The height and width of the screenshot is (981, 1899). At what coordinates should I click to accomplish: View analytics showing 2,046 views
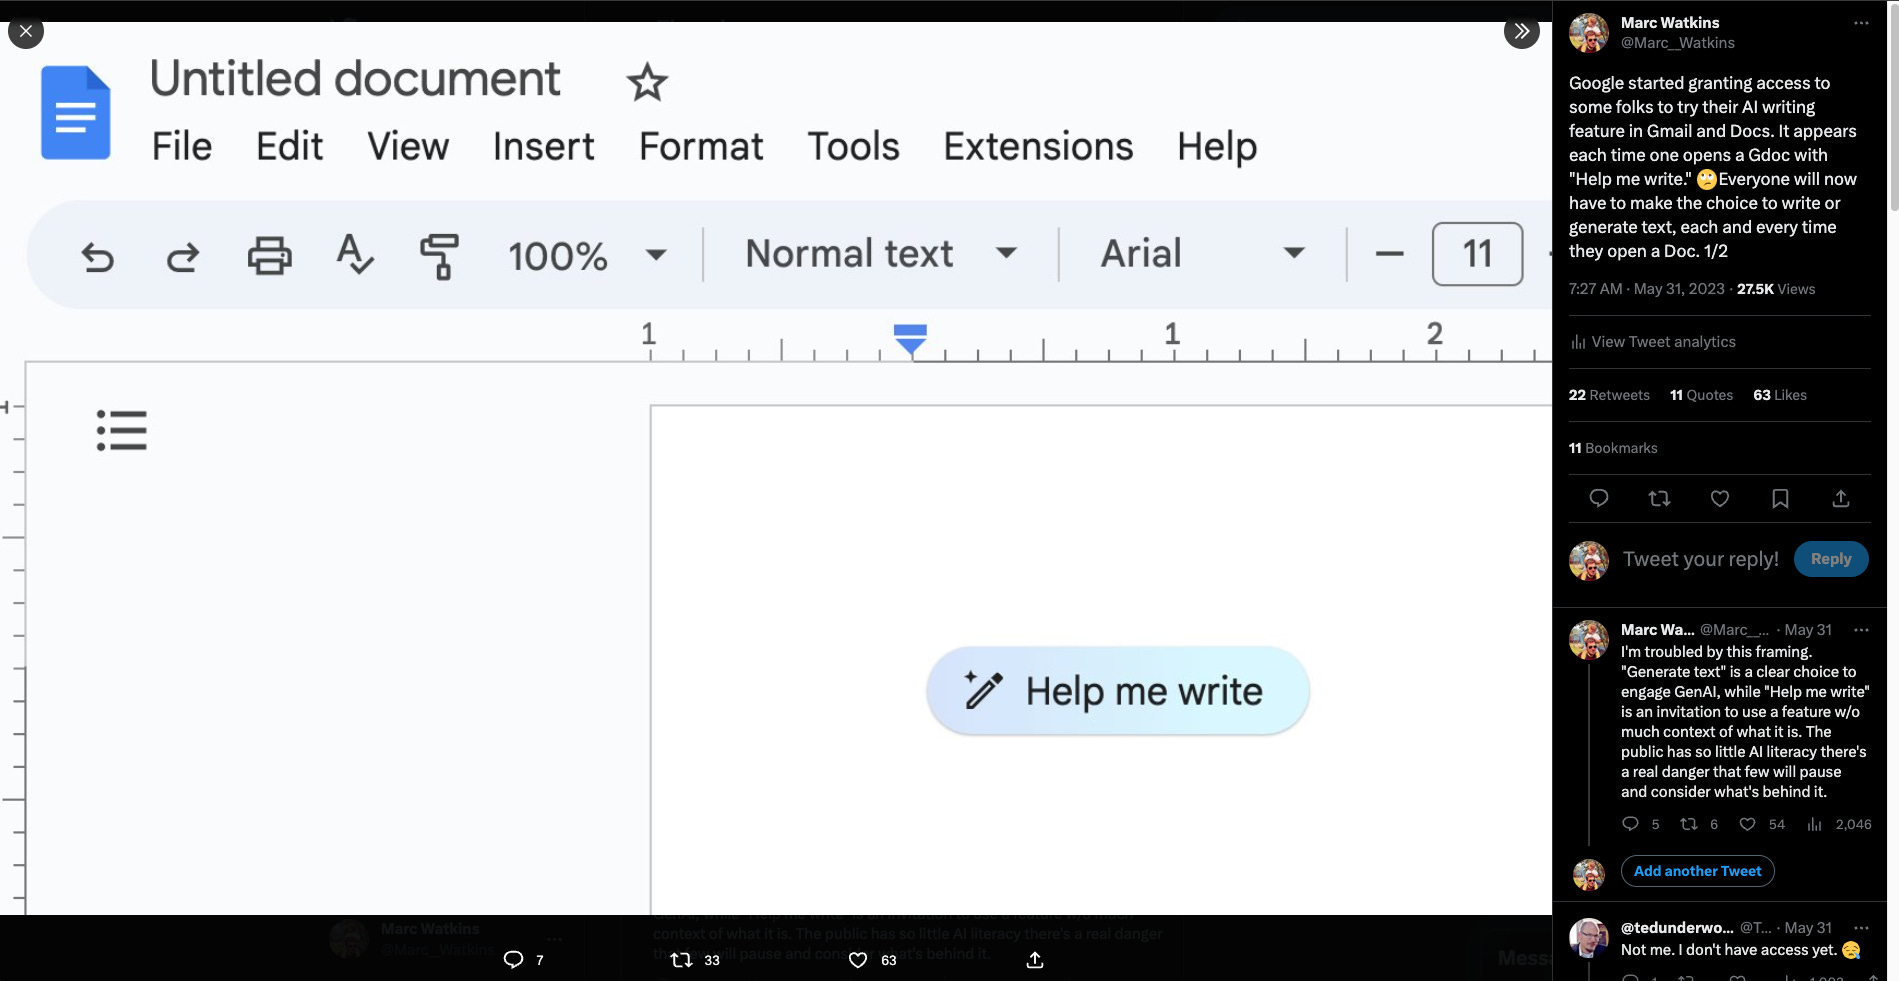(x=1839, y=824)
